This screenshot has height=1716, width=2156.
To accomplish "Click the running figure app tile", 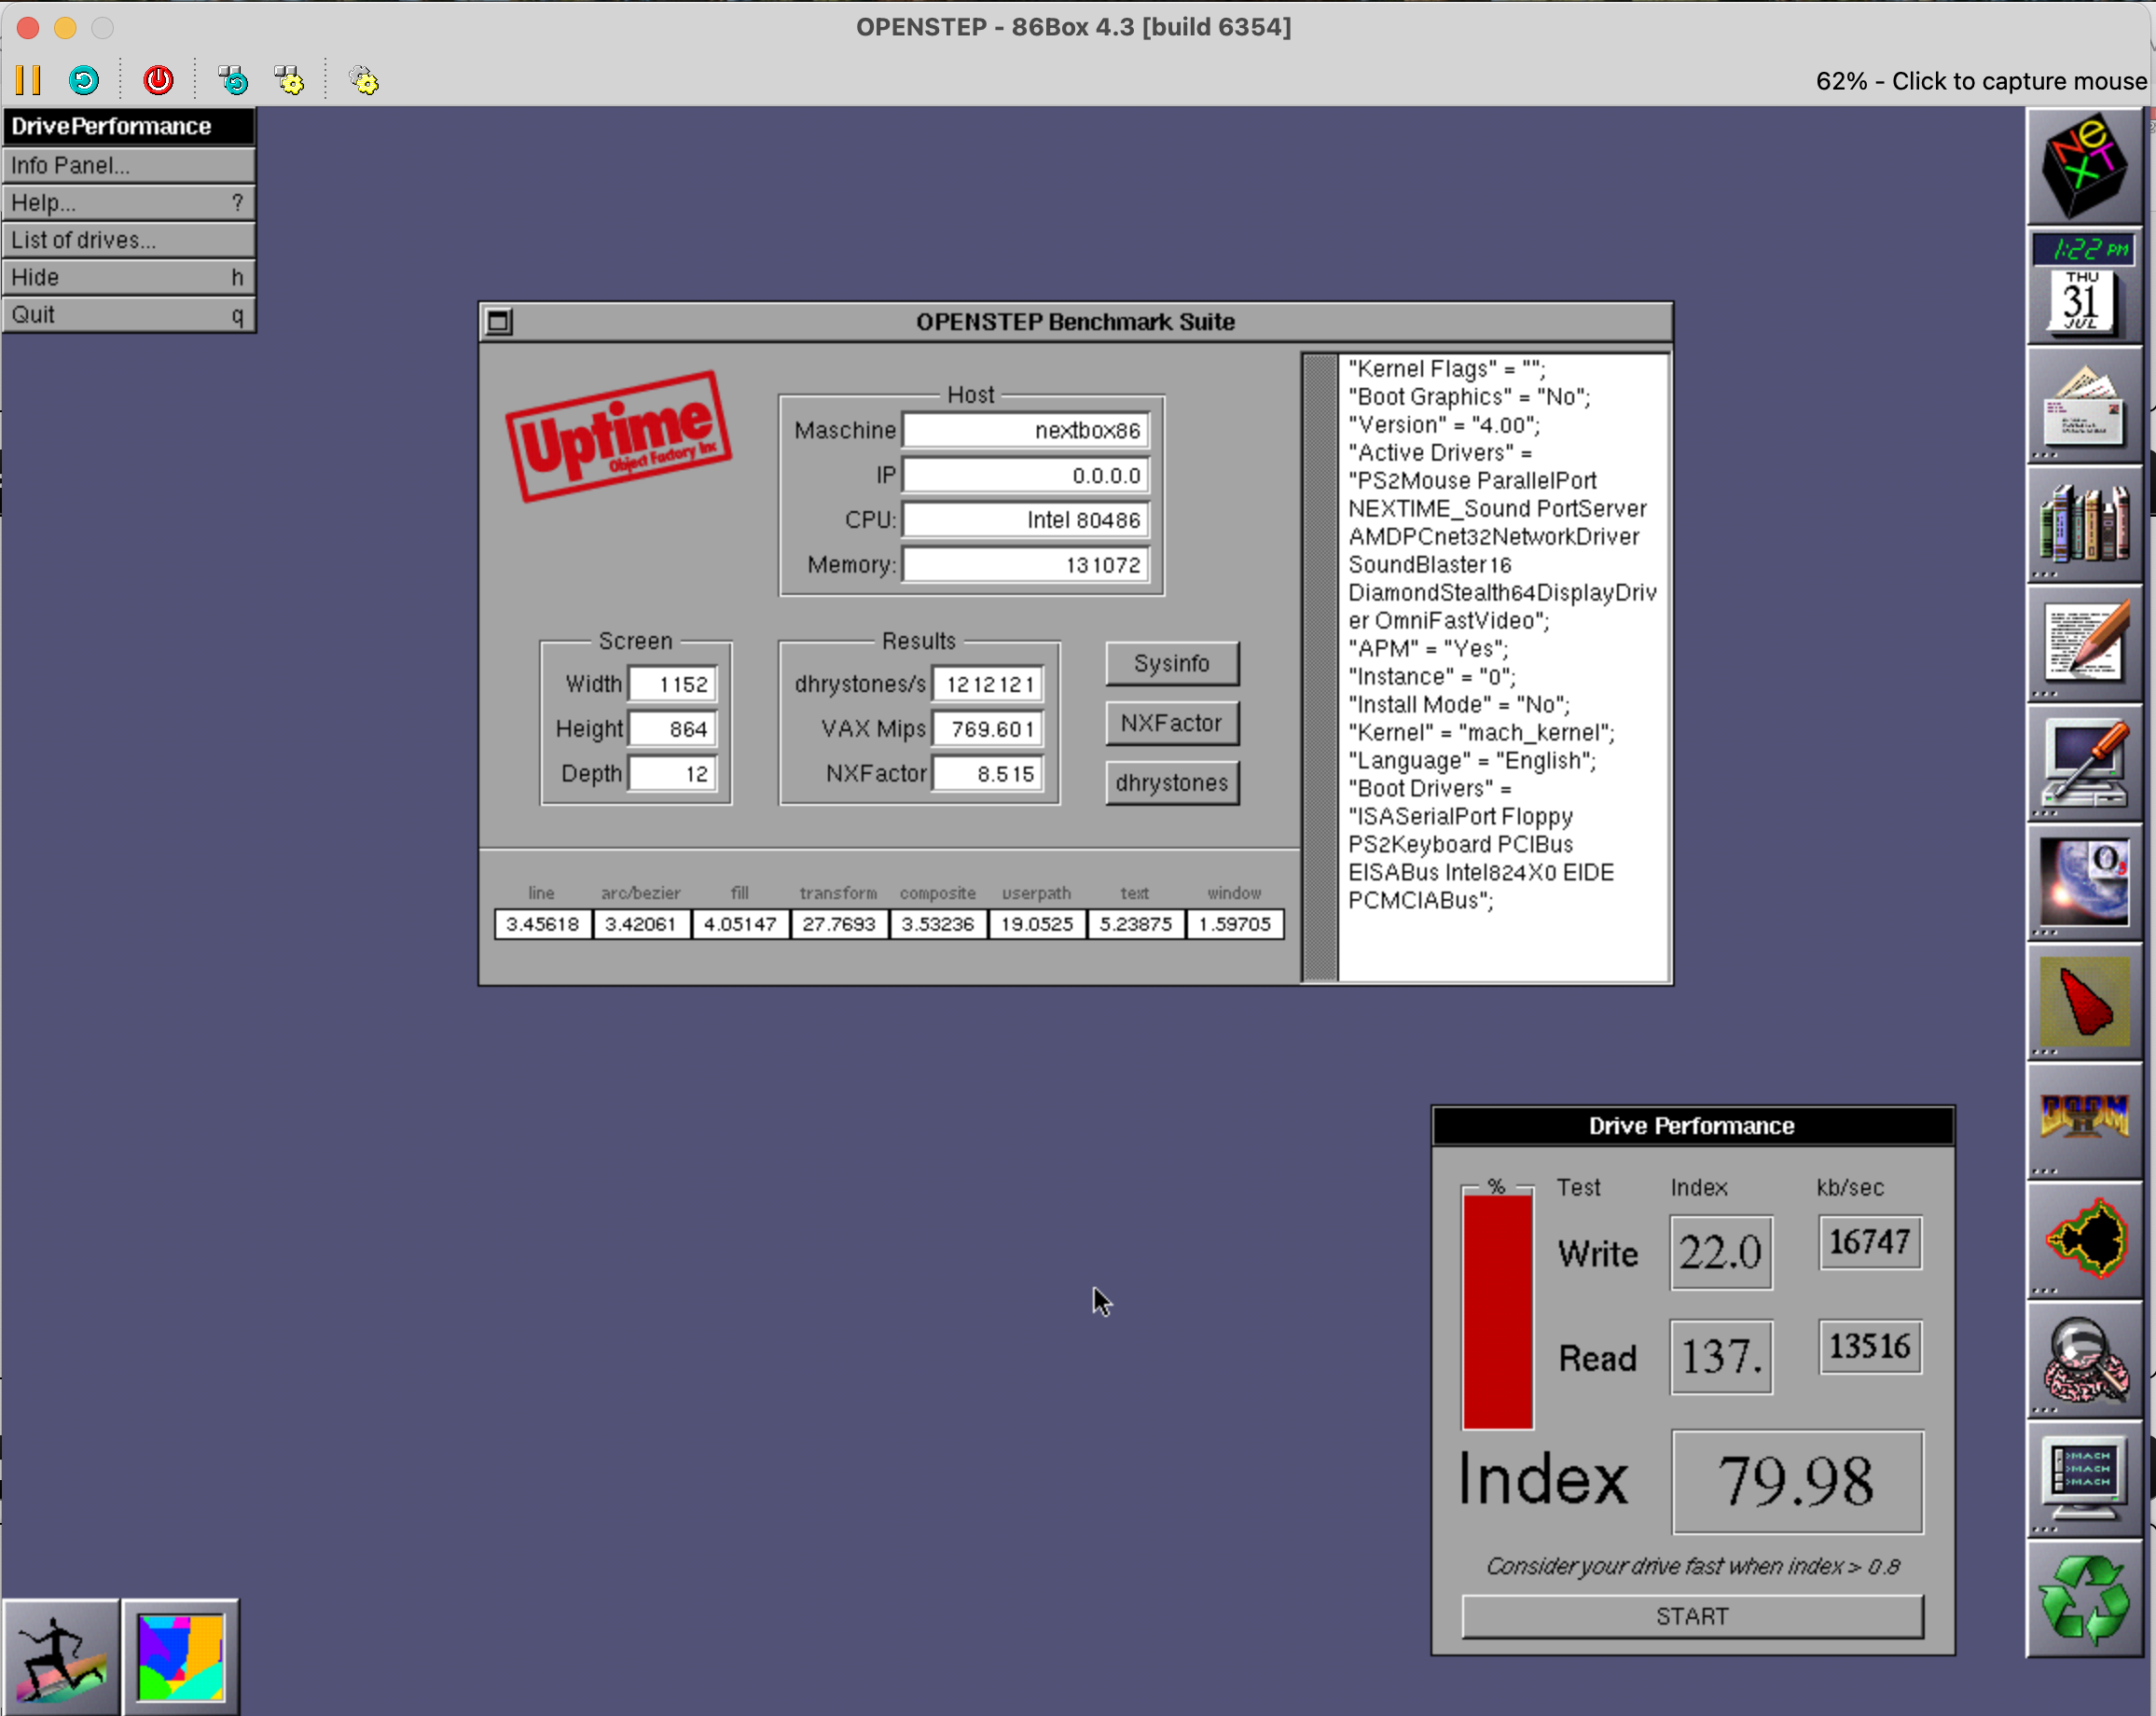I will click(x=60, y=1657).
